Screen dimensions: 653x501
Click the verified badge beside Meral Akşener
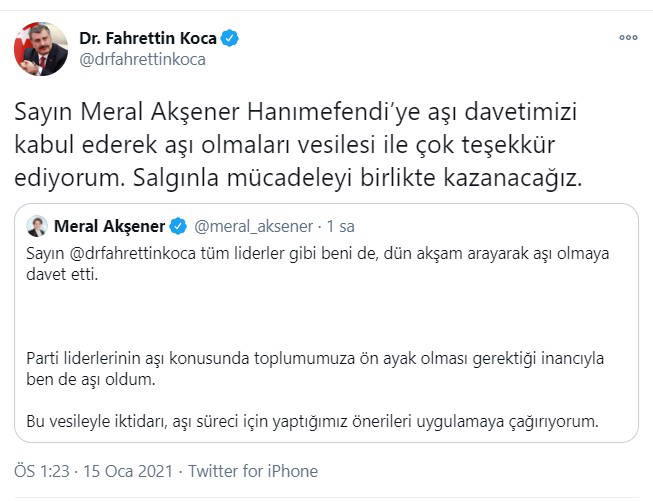178,224
